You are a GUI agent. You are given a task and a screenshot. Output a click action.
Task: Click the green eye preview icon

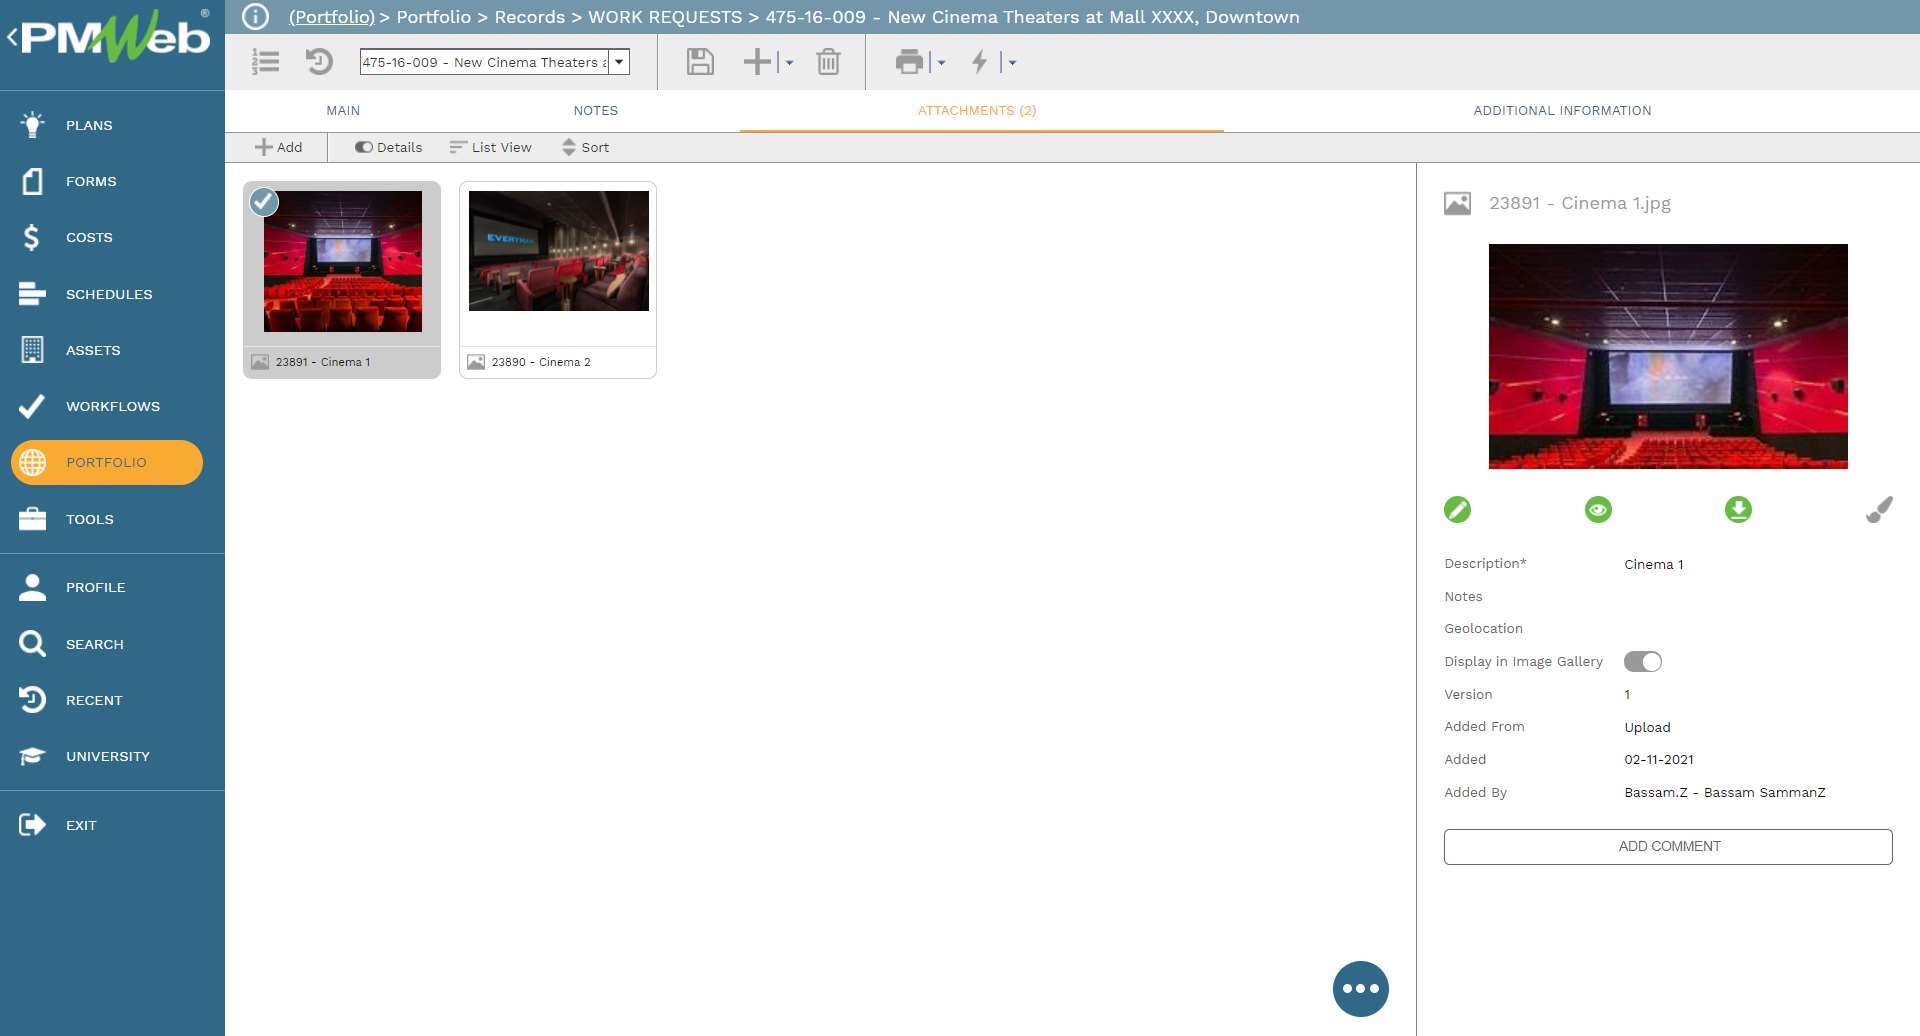pyautogui.click(x=1598, y=510)
